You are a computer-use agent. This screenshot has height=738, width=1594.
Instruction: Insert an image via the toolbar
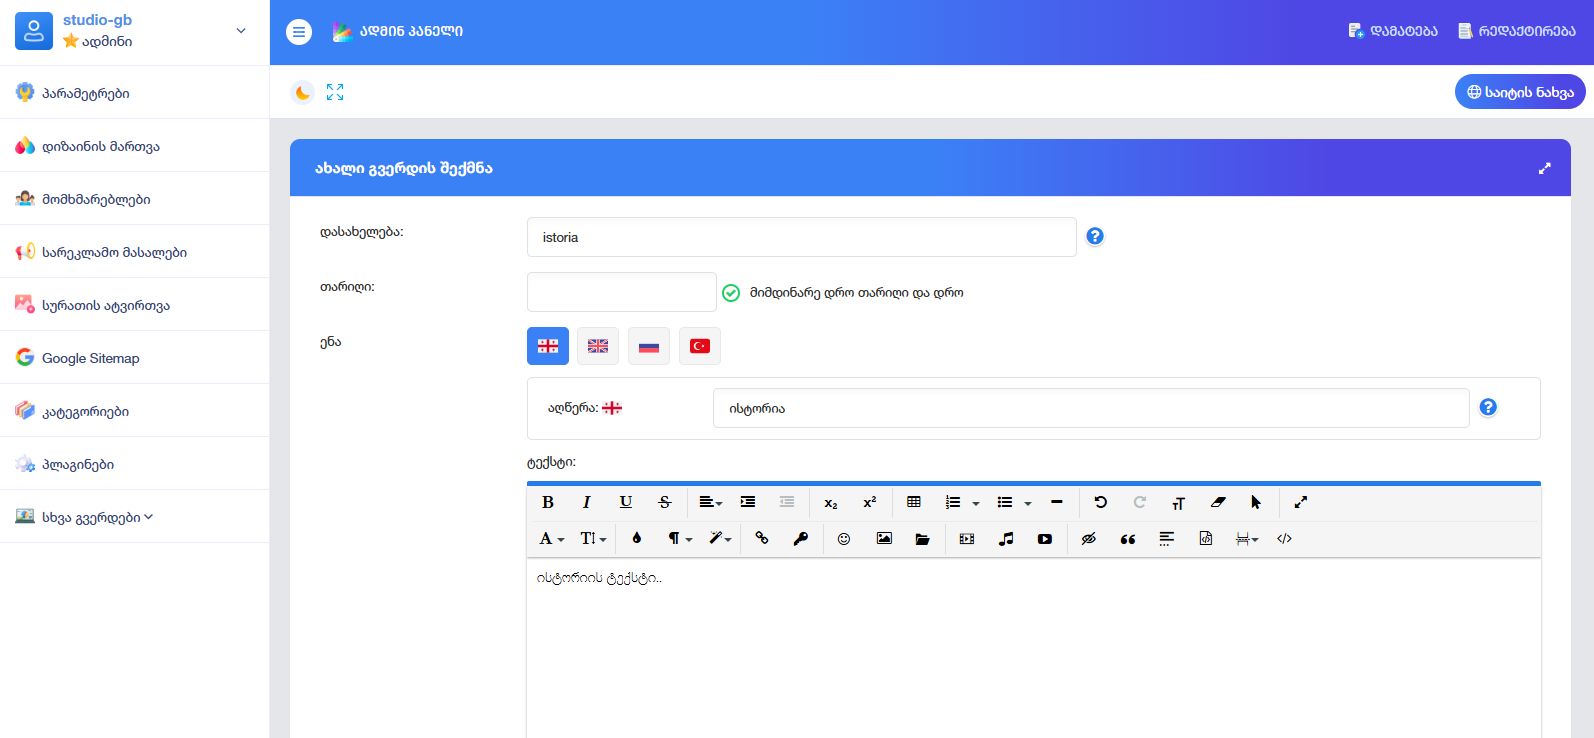(884, 539)
